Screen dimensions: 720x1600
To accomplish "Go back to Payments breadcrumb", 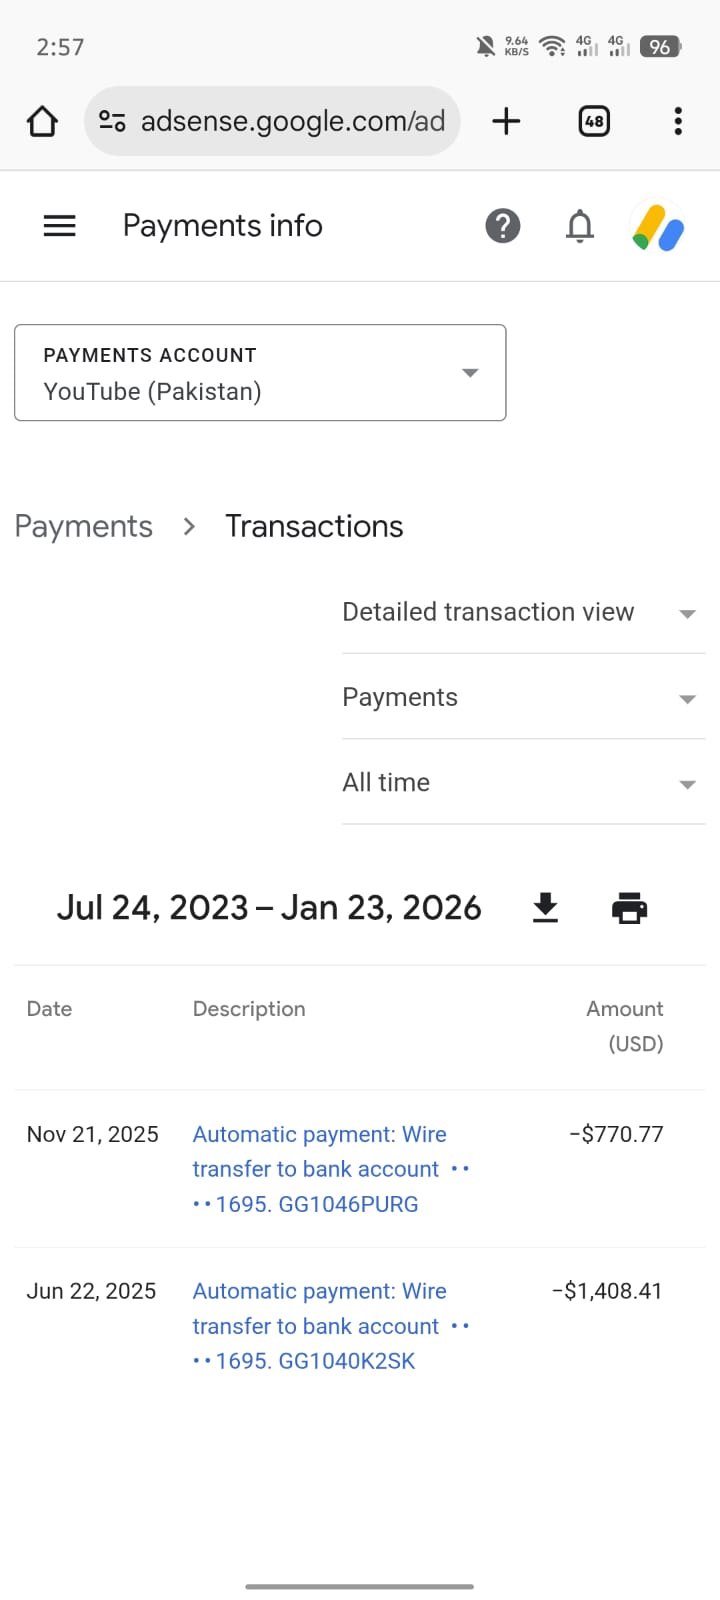I will (84, 527).
